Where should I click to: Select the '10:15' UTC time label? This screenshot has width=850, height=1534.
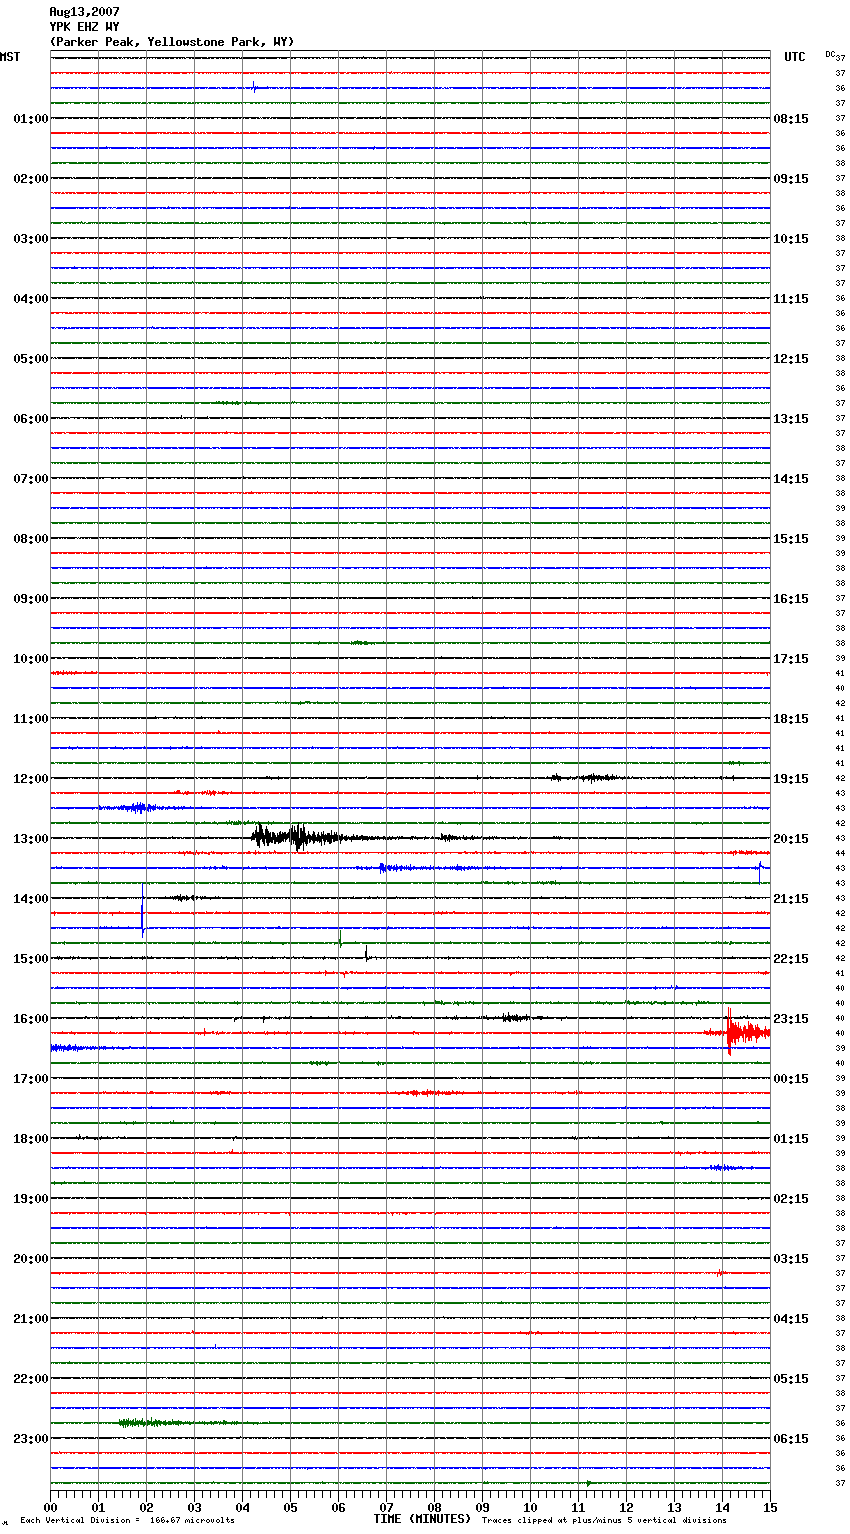click(791, 239)
